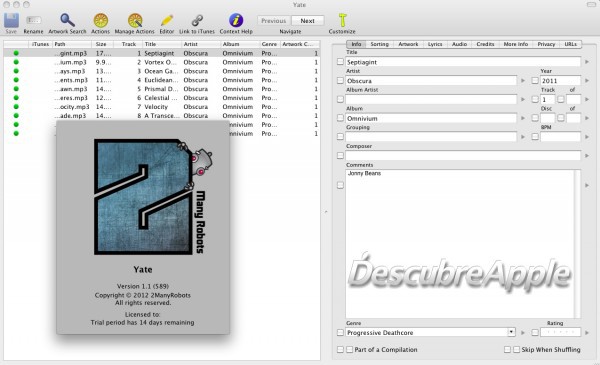Screen dimensions: 600x365
Task: Click arrow beside the BPM field
Action: point(587,137)
